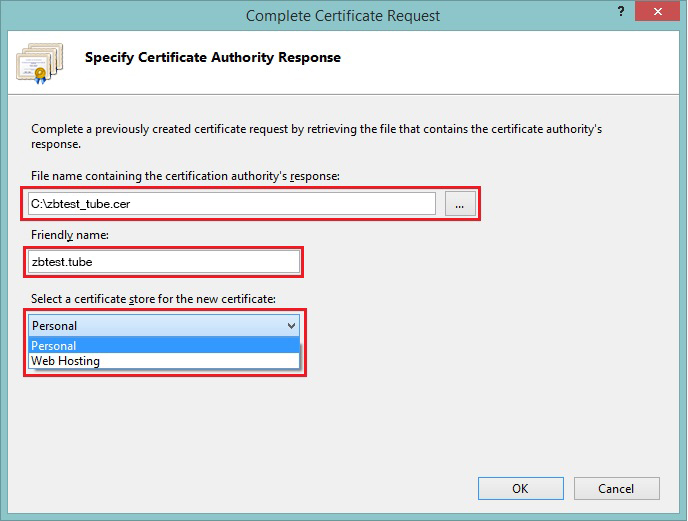Click the "Specify Certificate Authority Response" heading
This screenshot has height=521, width=688.
[212, 57]
